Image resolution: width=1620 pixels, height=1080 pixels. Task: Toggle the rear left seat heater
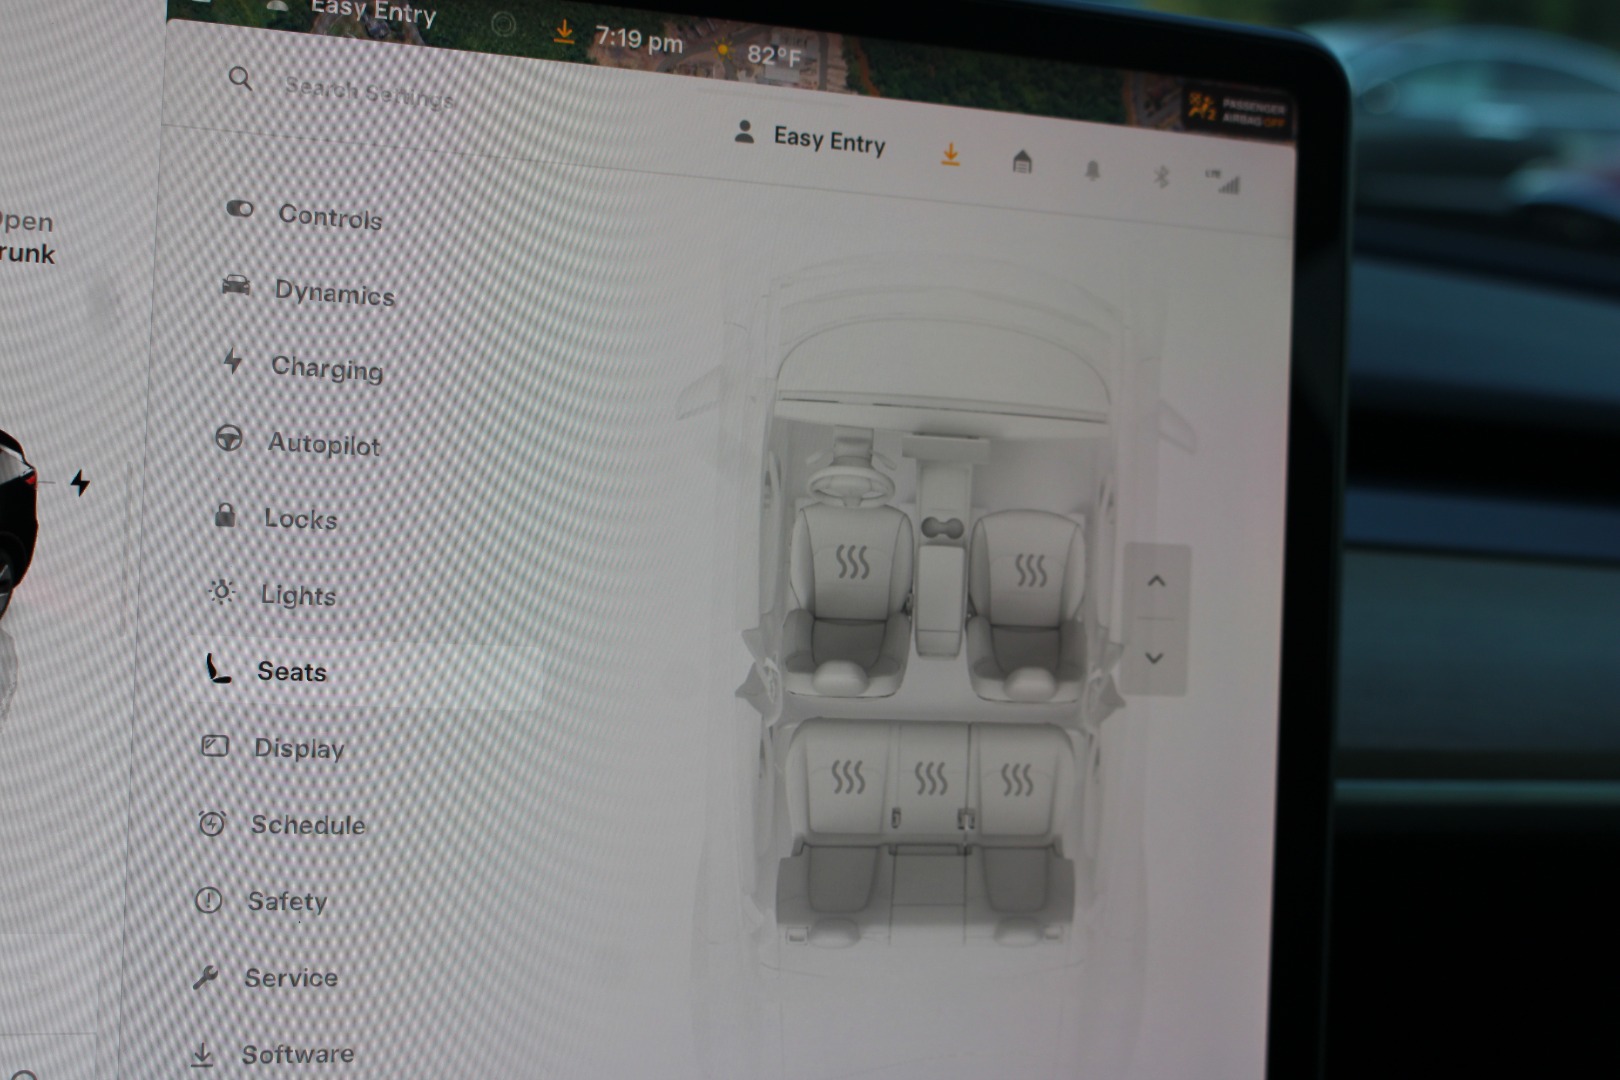point(848,776)
